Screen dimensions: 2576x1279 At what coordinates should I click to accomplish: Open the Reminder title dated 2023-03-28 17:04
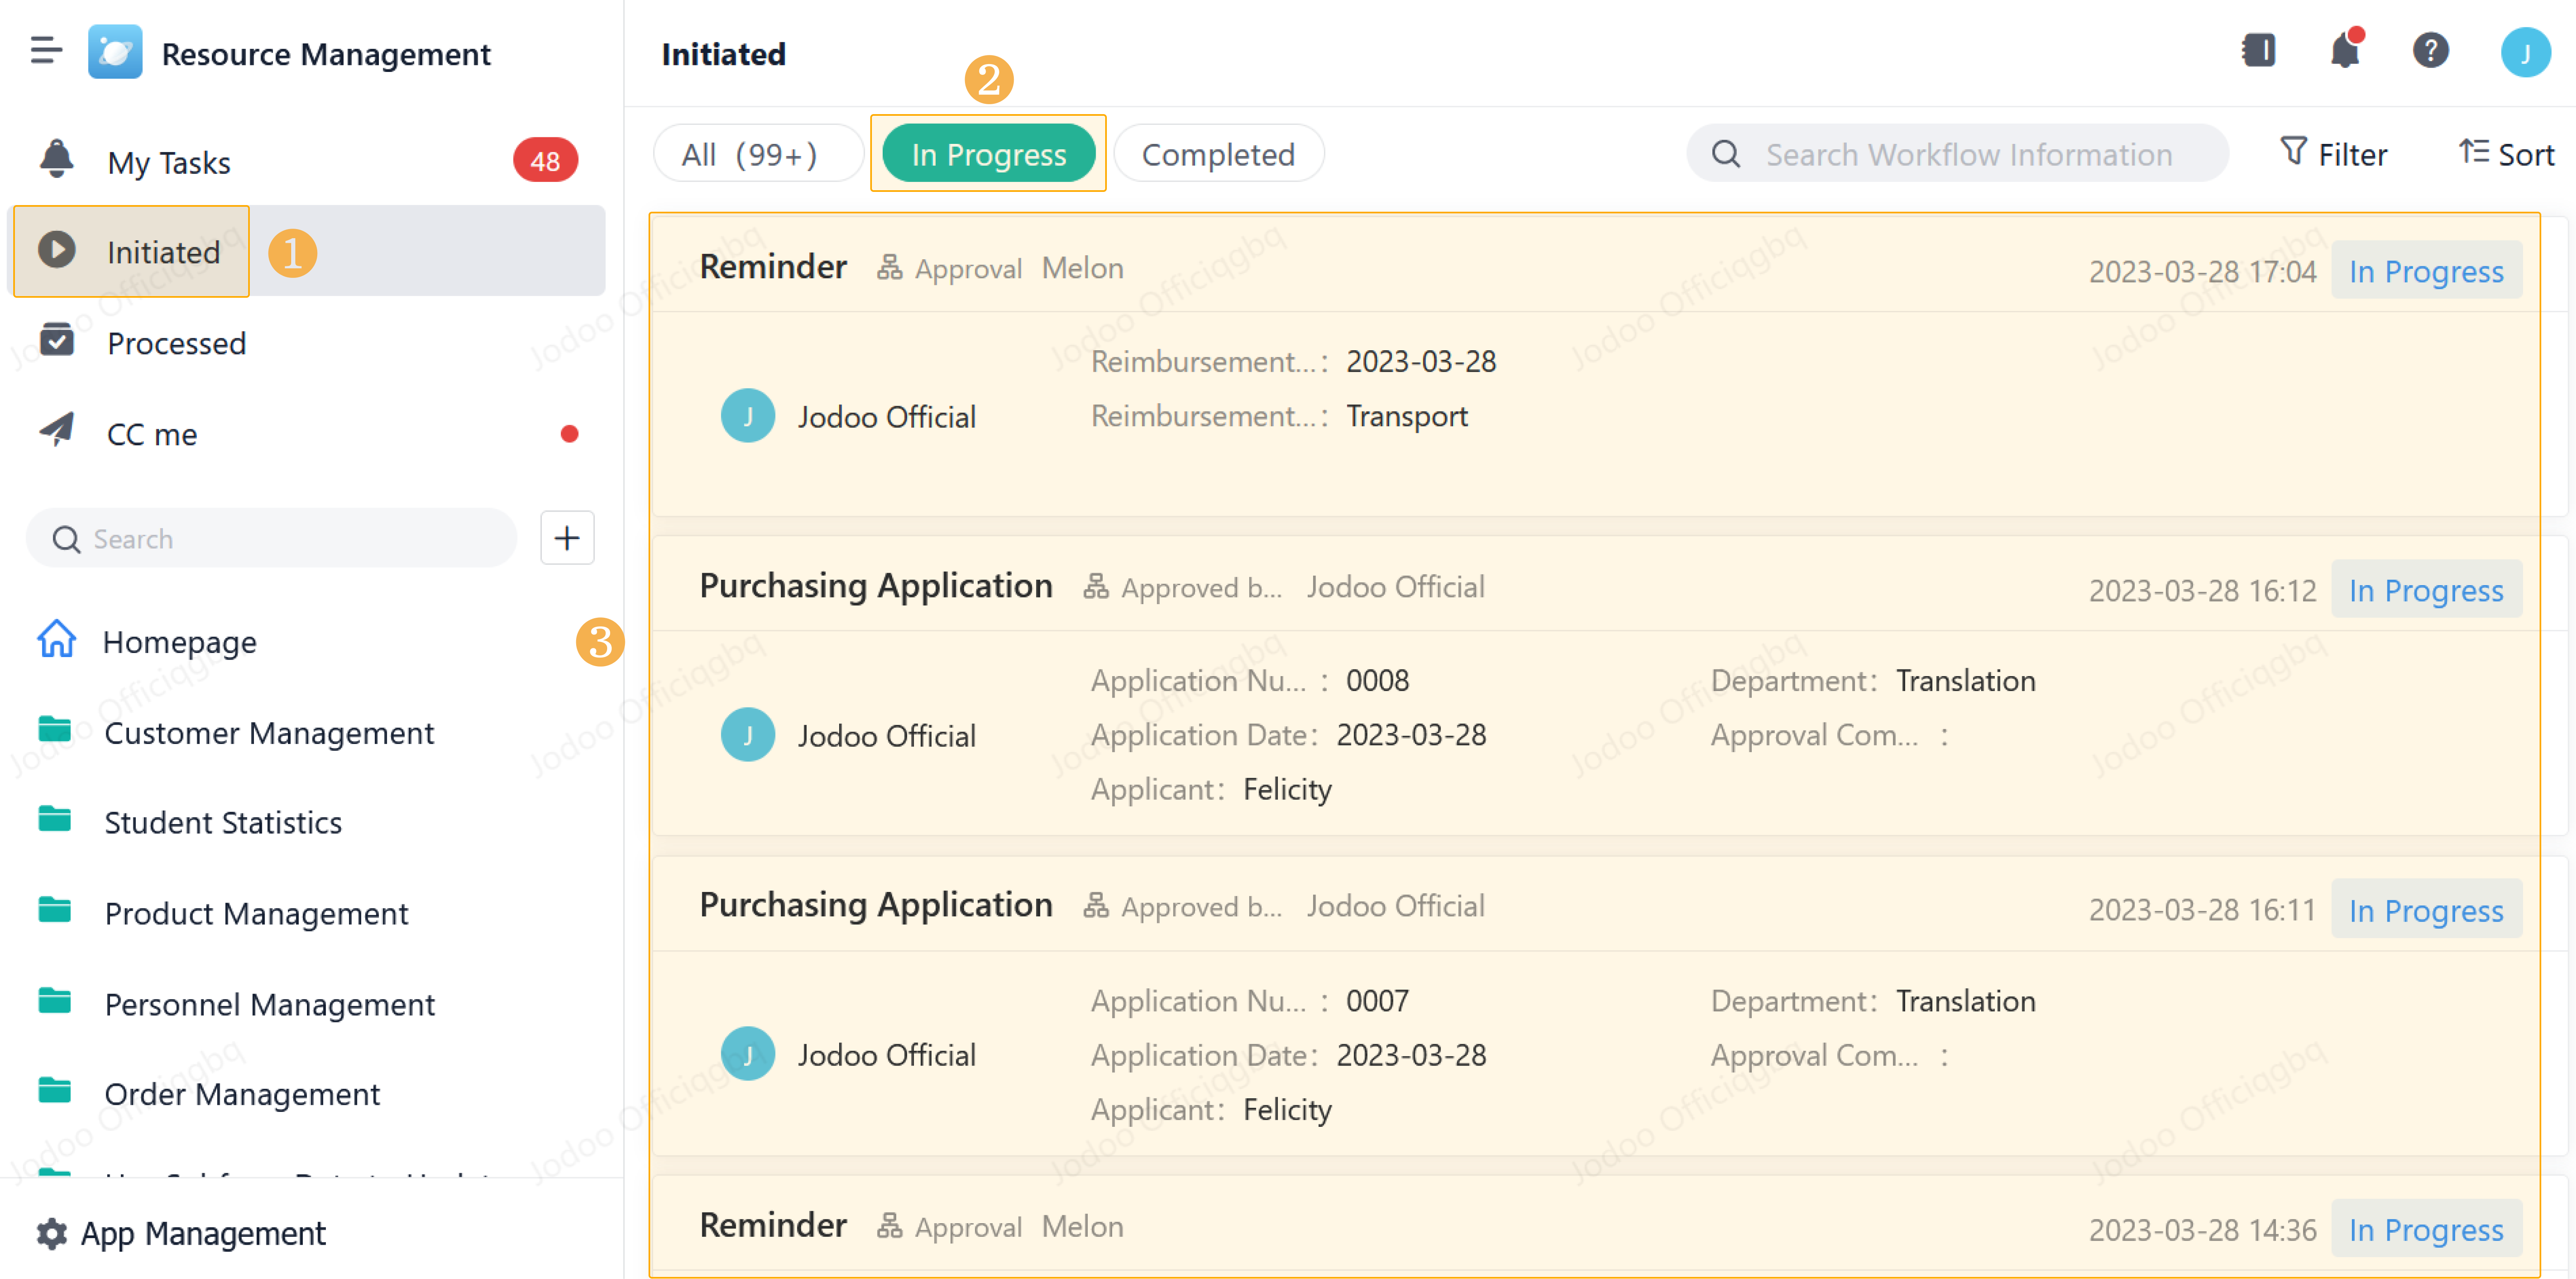773,267
